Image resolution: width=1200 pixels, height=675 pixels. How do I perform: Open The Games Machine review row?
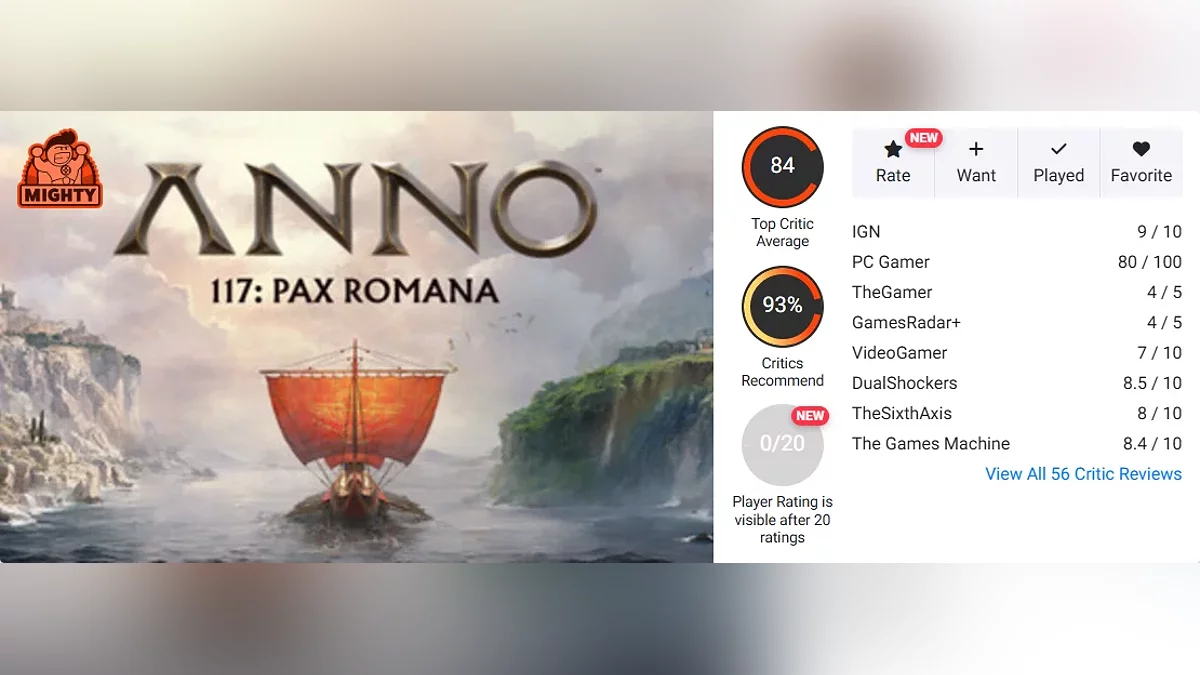[1017, 443]
